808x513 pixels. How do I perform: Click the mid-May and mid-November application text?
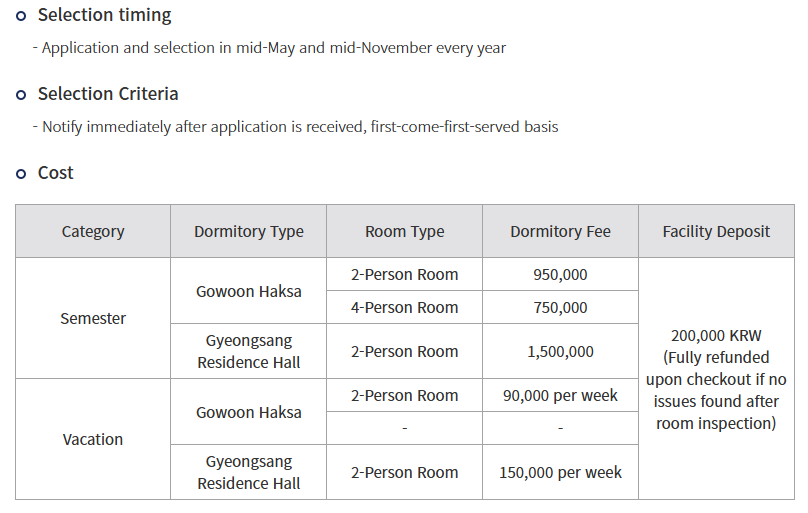click(273, 48)
